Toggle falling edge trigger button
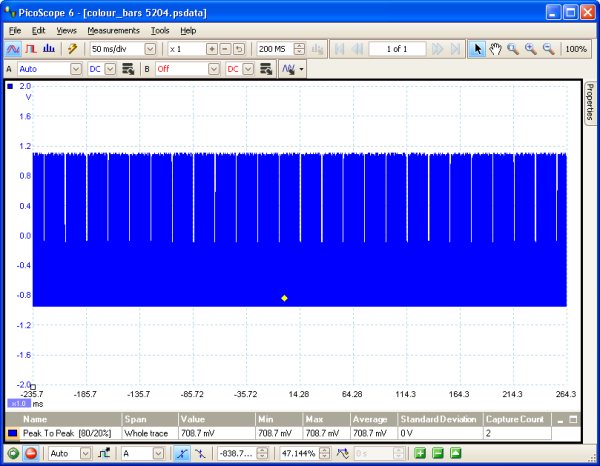 (200, 454)
